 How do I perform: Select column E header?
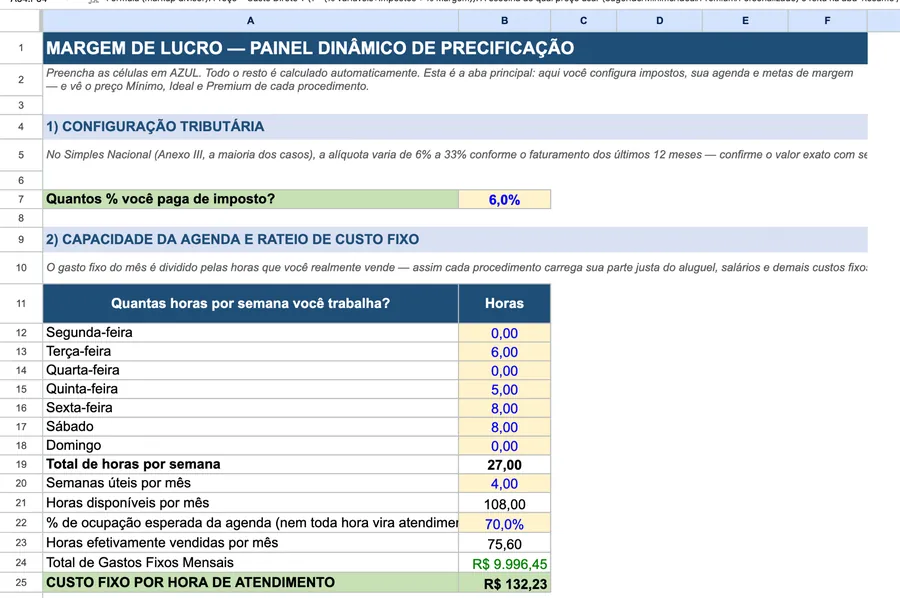pos(745,21)
